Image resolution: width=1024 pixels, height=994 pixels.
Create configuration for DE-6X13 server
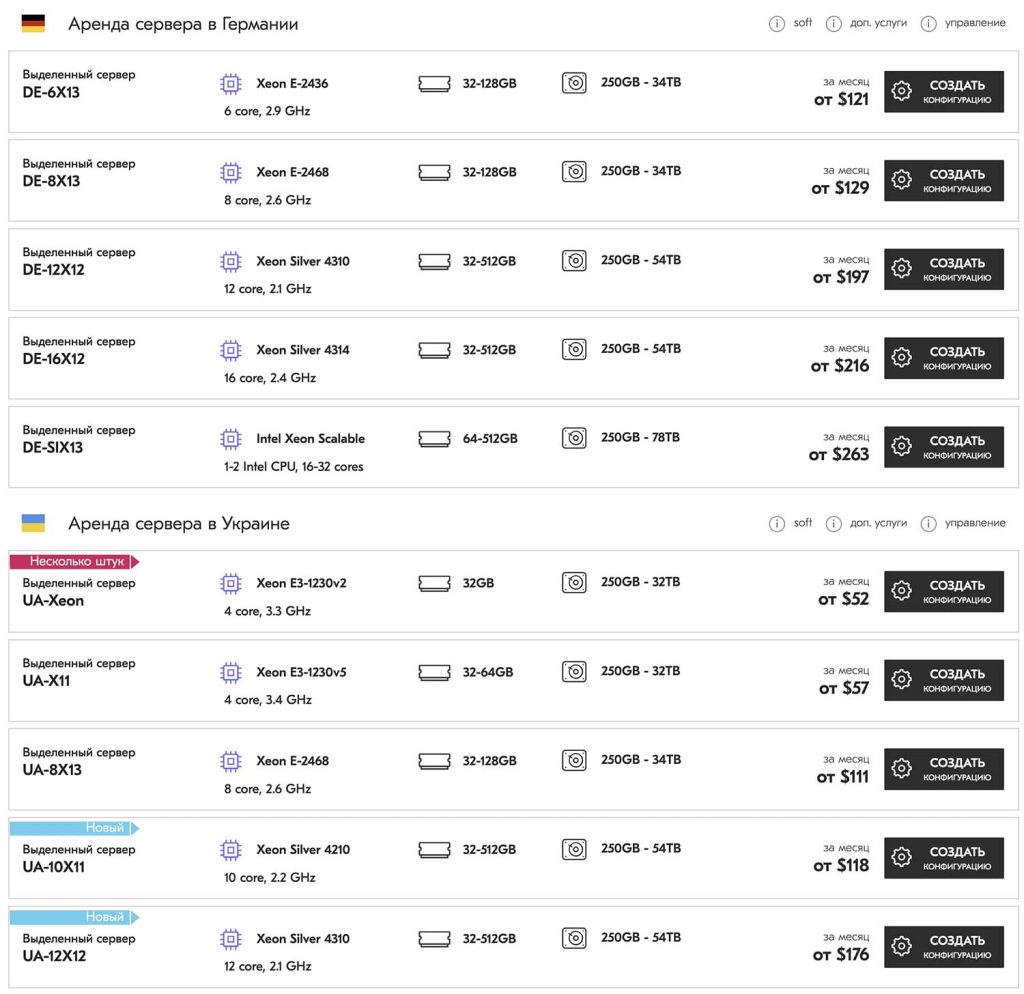[944, 91]
